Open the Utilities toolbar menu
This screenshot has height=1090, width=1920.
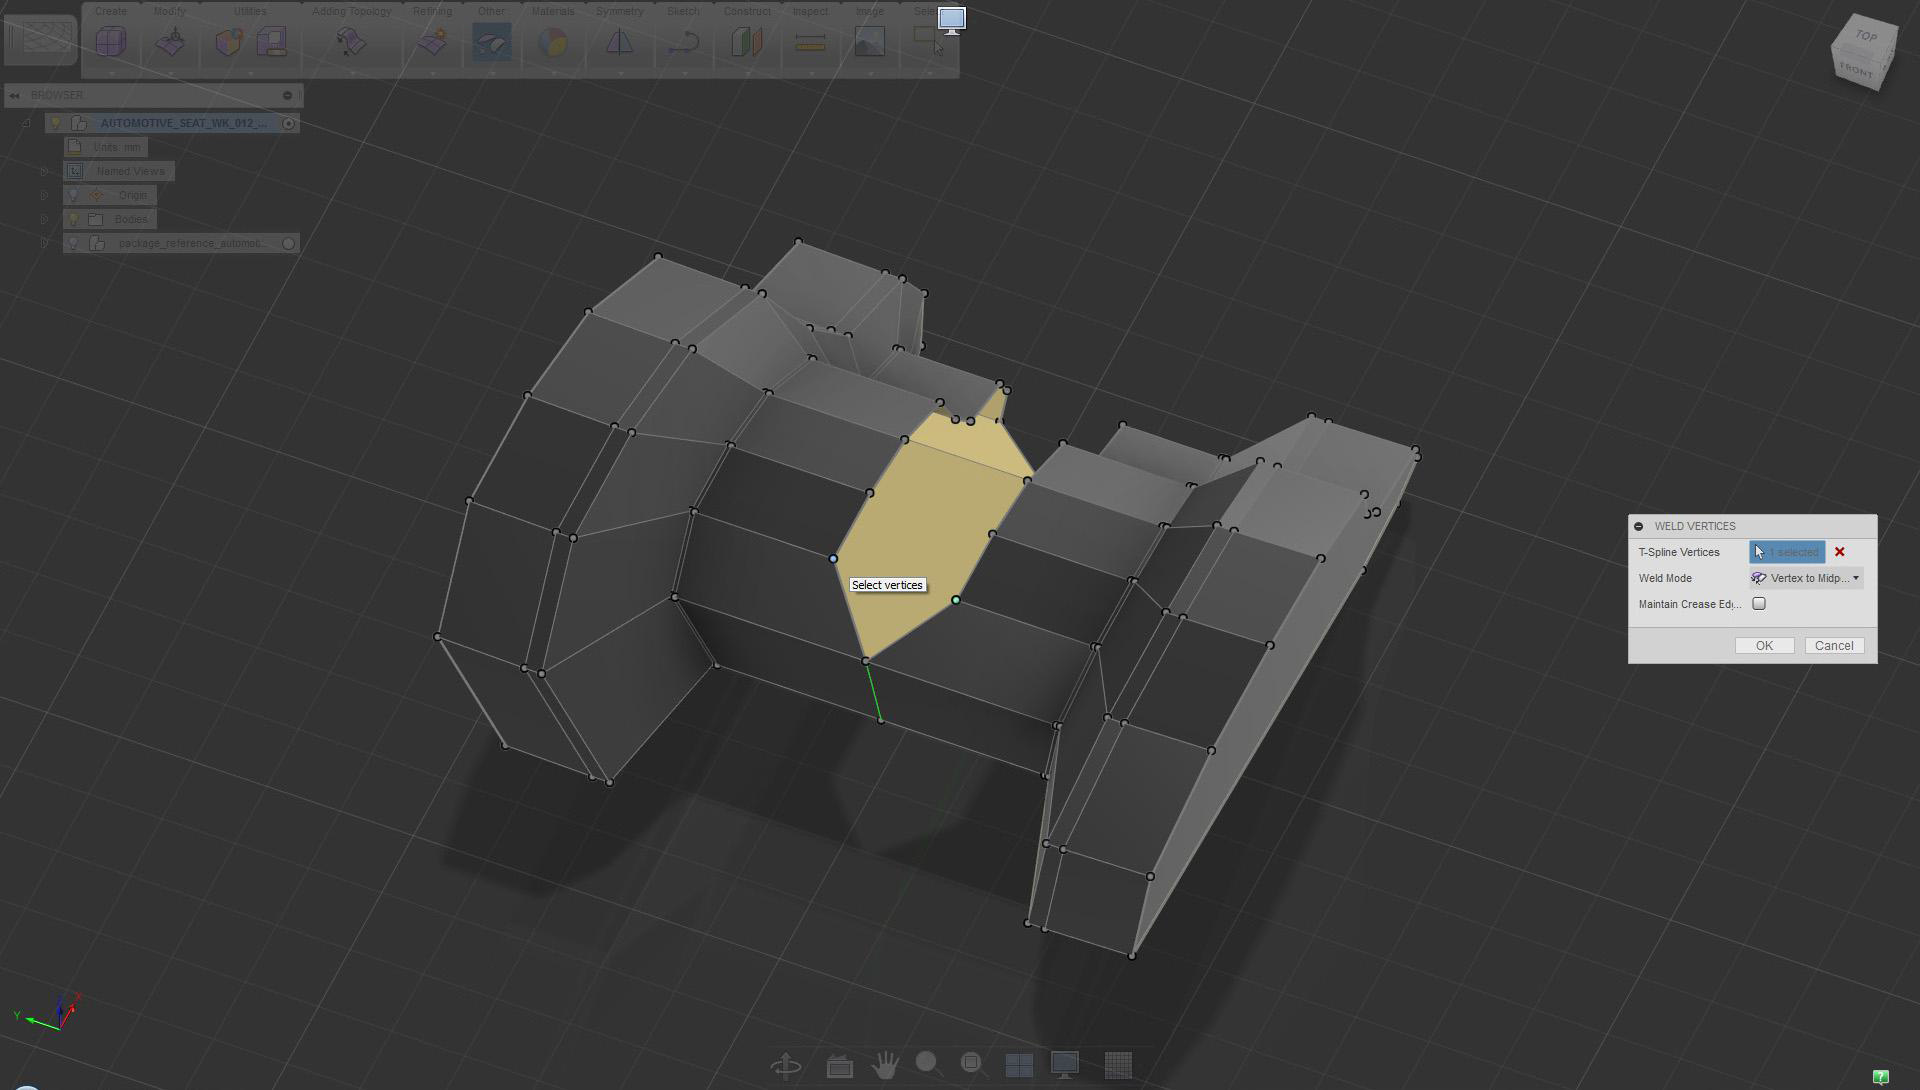[250, 11]
